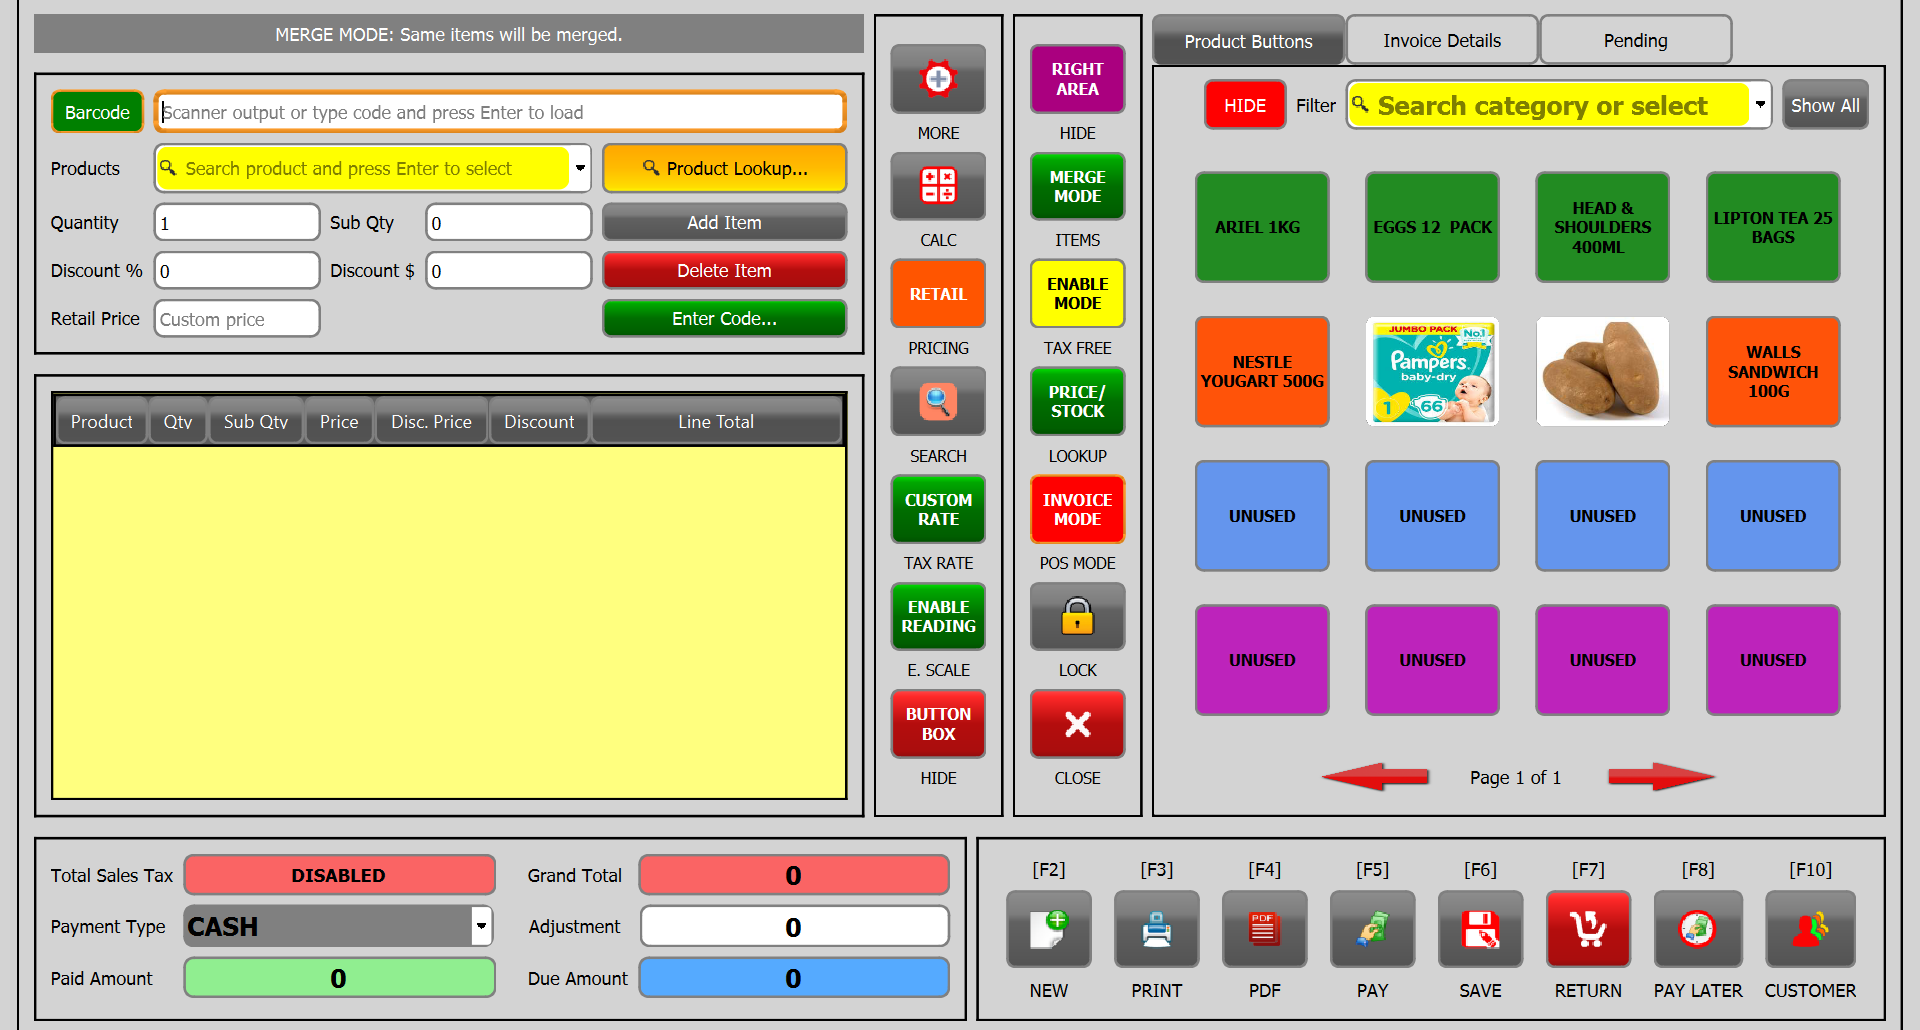Open the category filter dropdown arrow
This screenshot has height=1030, width=1920.
point(1760,105)
